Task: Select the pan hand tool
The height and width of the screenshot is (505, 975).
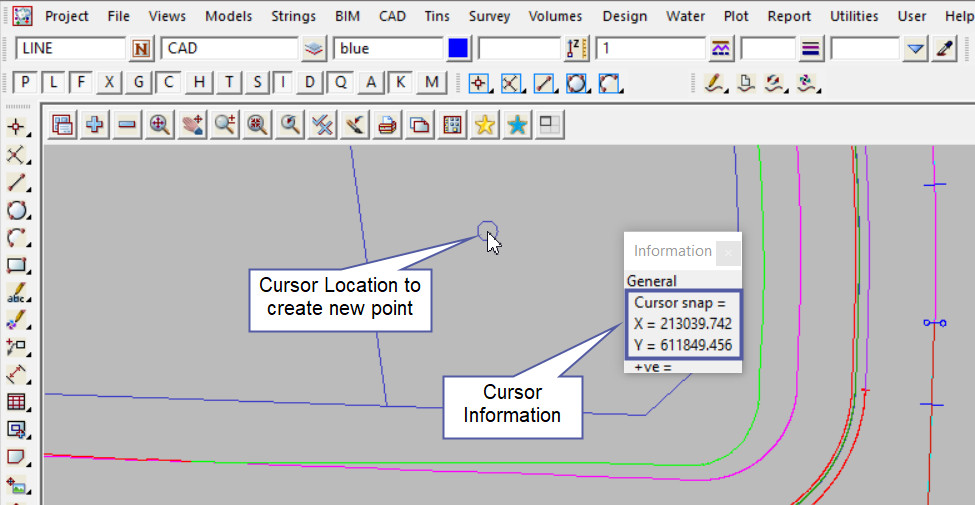Action: pos(191,125)
